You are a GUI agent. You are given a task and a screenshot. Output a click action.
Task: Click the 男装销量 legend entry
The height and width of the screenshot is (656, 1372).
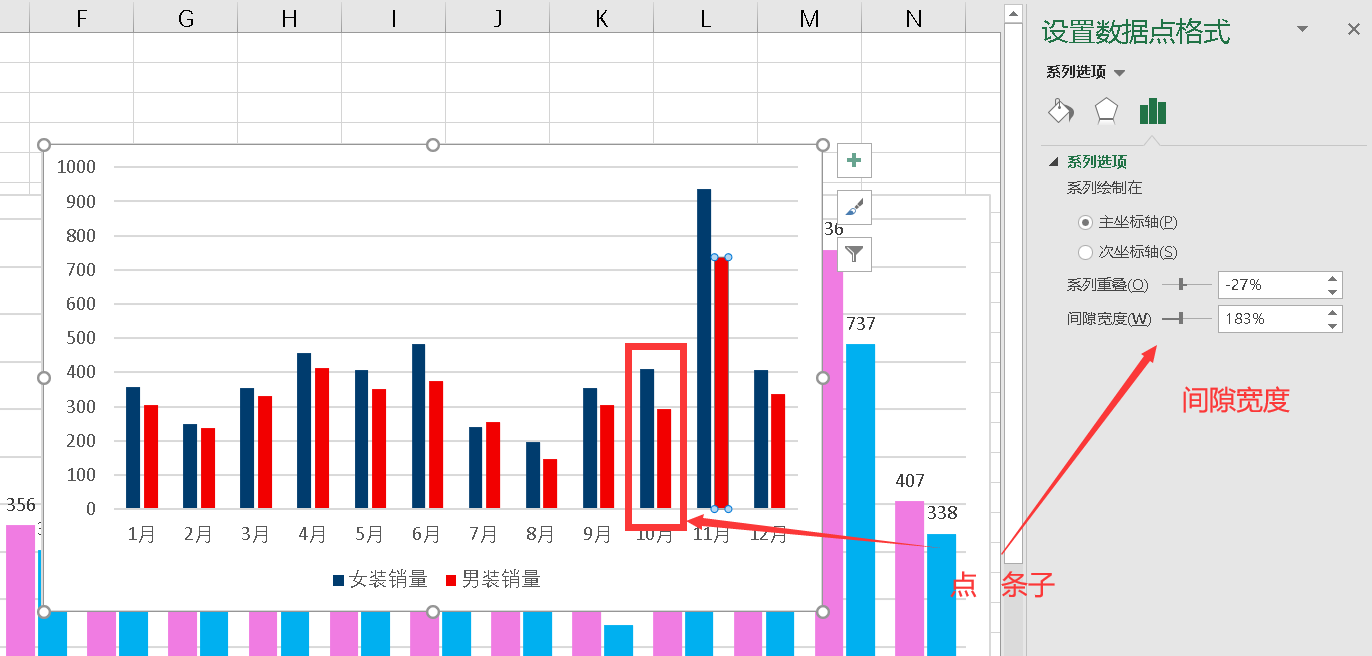pos(494,579)
